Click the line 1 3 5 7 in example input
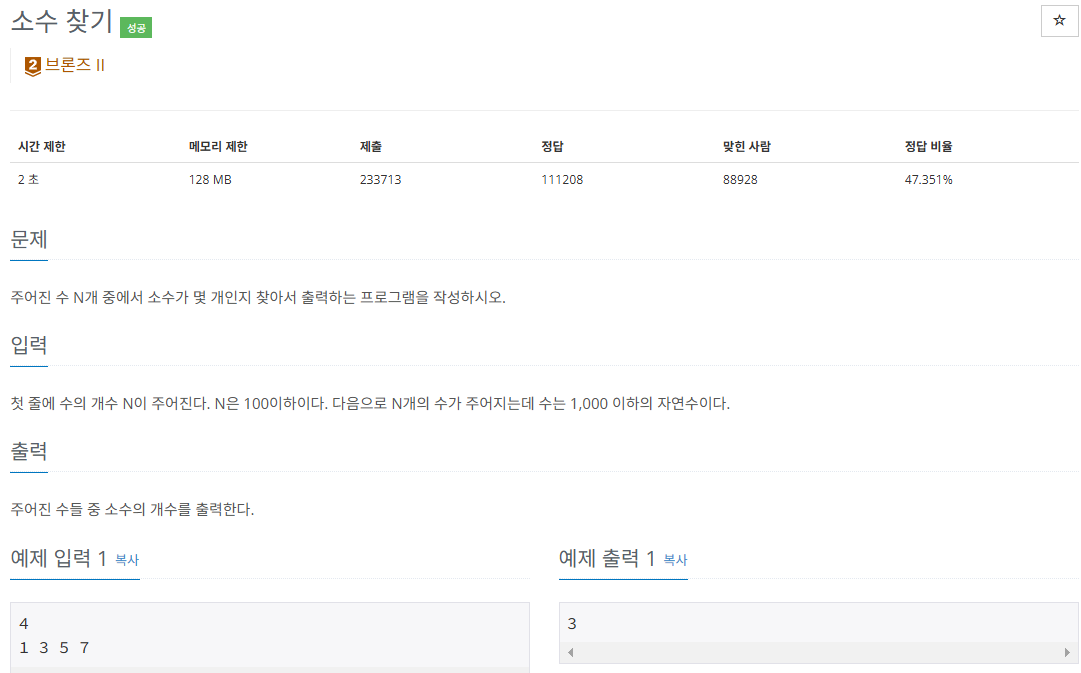This screenshot has width=1081, height=673. point(54,647)
